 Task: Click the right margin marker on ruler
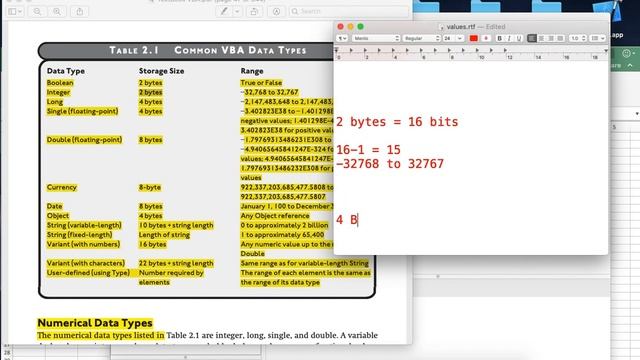[x=606, y=51]
